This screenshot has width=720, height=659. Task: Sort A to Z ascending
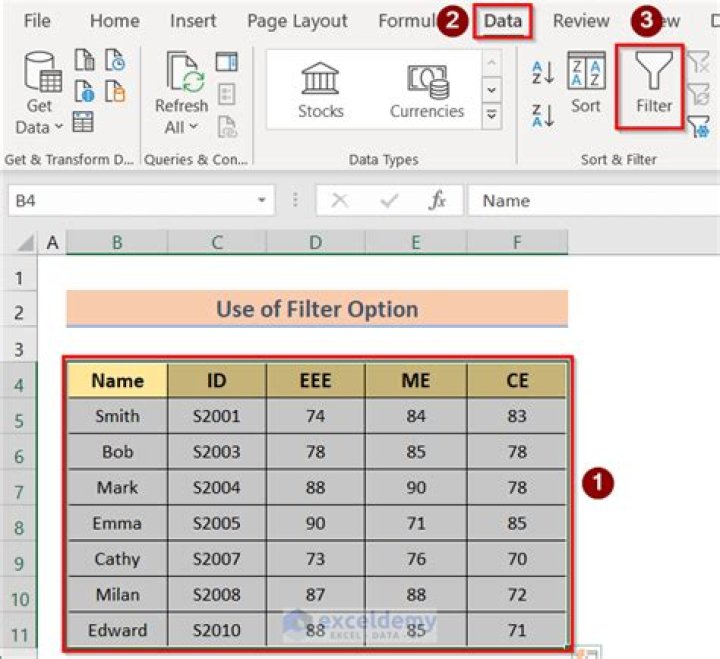pos(543,73)
